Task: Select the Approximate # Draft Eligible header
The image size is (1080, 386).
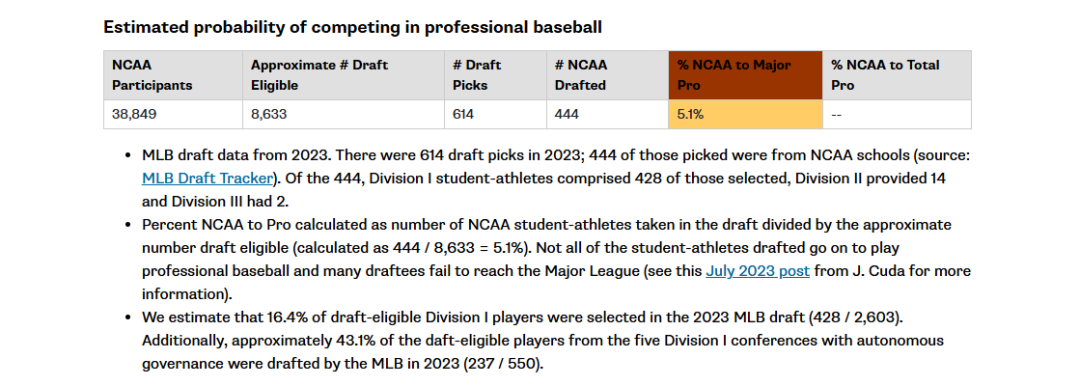Action: (x=343, y=75)
